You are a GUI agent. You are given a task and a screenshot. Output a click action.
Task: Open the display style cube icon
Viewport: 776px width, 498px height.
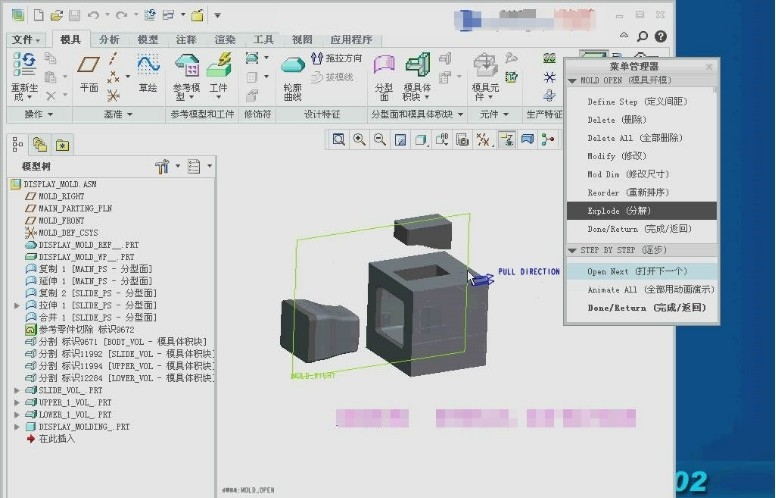click(421, 140)
